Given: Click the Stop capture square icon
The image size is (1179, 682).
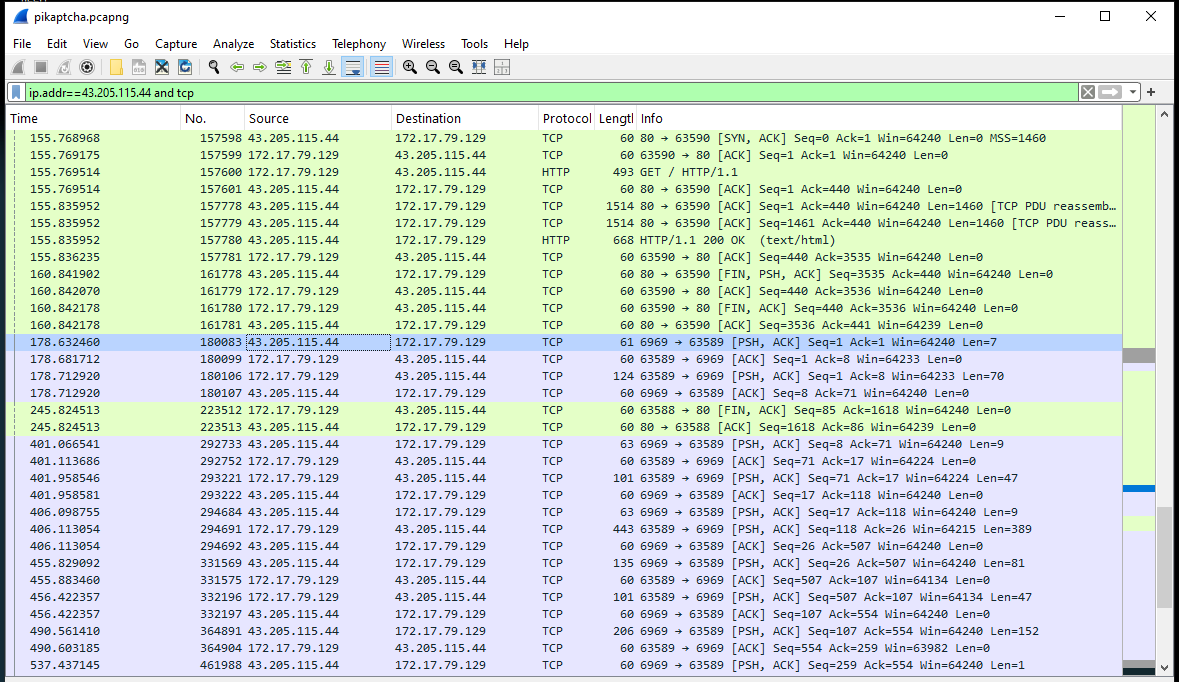Looking at the screenshot, I should (x=41, y=68).
